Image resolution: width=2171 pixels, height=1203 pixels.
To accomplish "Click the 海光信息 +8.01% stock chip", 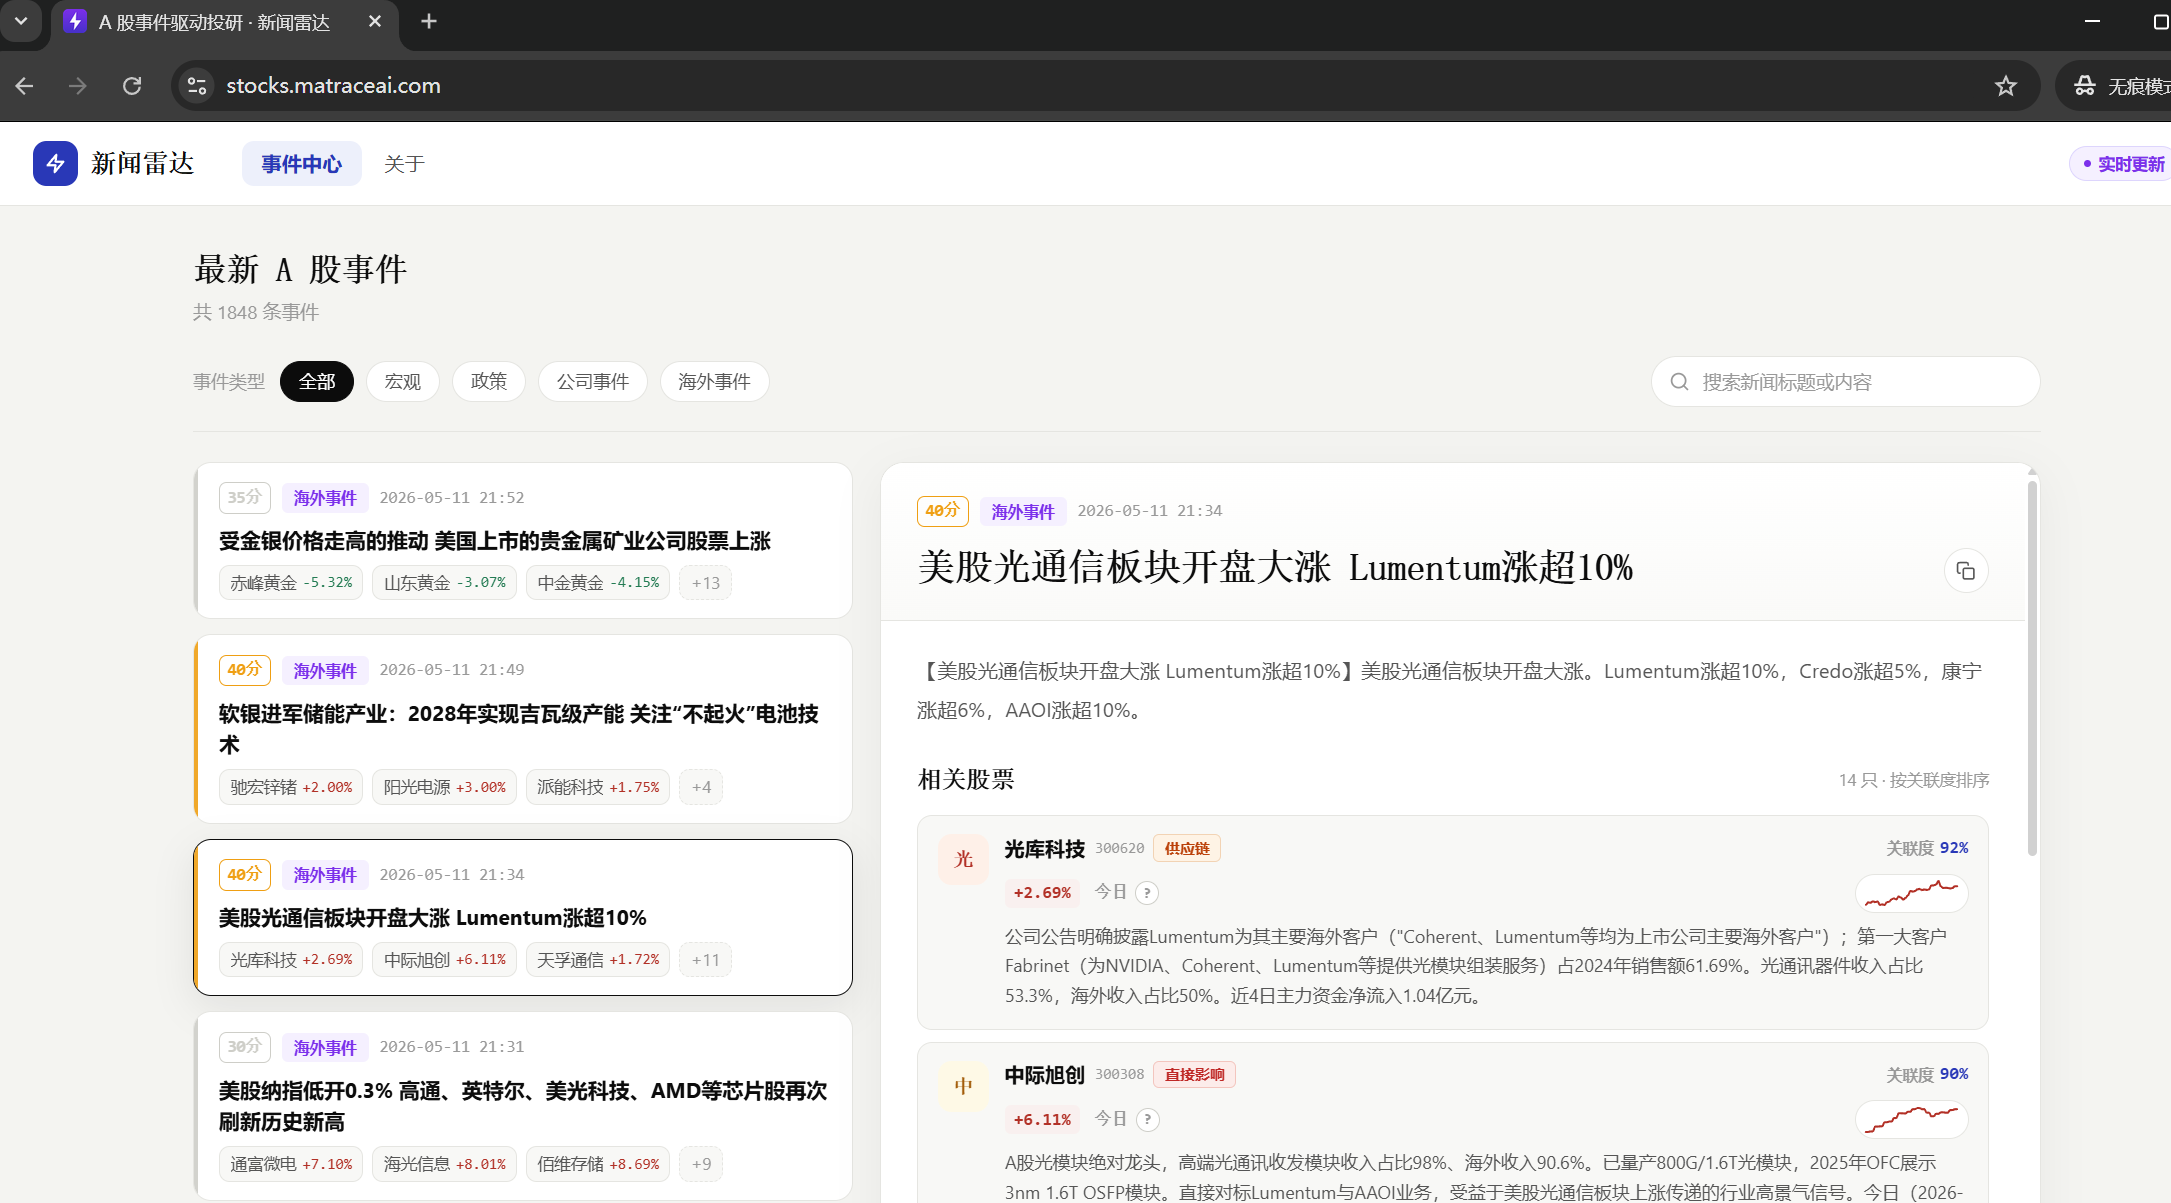I will 445,1164.
